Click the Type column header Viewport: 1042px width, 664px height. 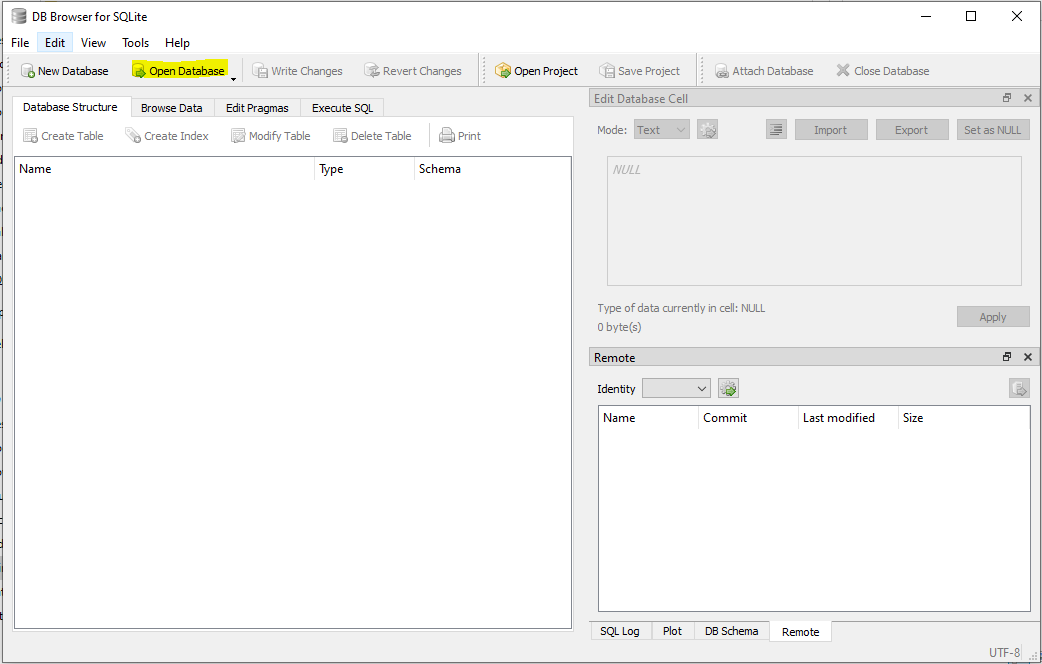[x=364, y=169]
